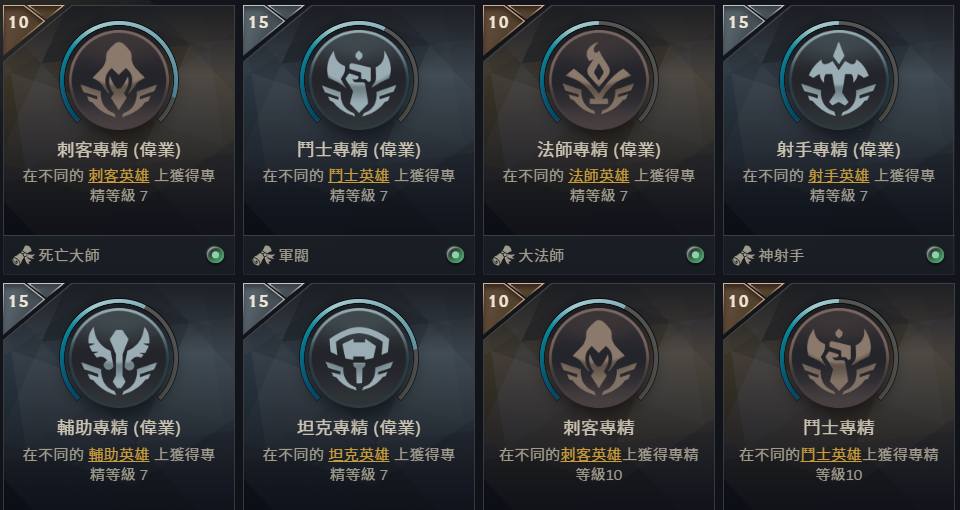Toggle the green indicator beside 大法師 title
This screenshot has height=510, width=960.
pyautogui.click(x=695, y=255)
